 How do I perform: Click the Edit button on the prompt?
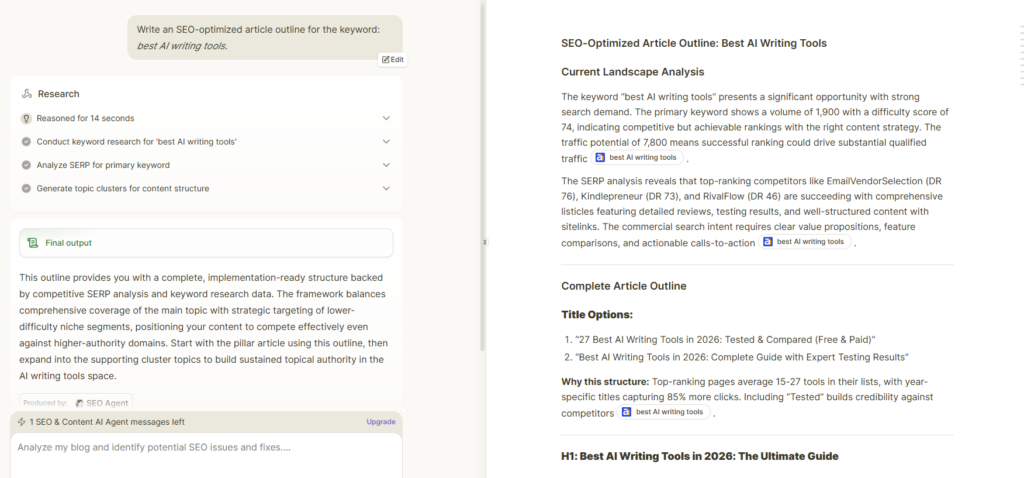(392, 59)
